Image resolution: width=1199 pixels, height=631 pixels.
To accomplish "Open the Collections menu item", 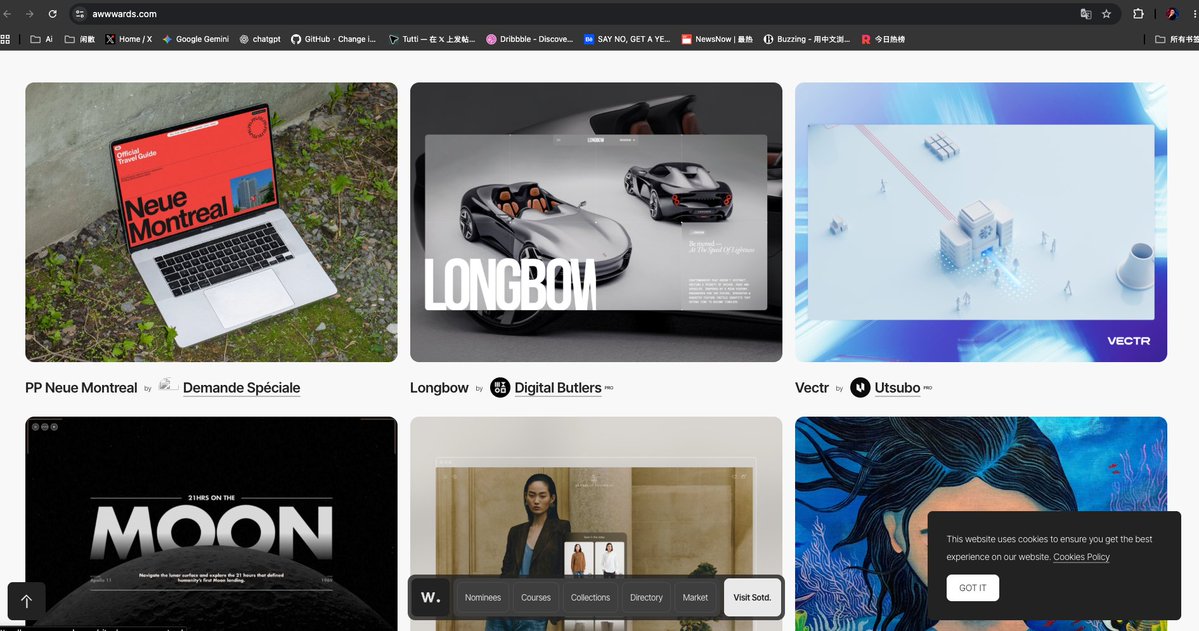I will tap(590, 597).
